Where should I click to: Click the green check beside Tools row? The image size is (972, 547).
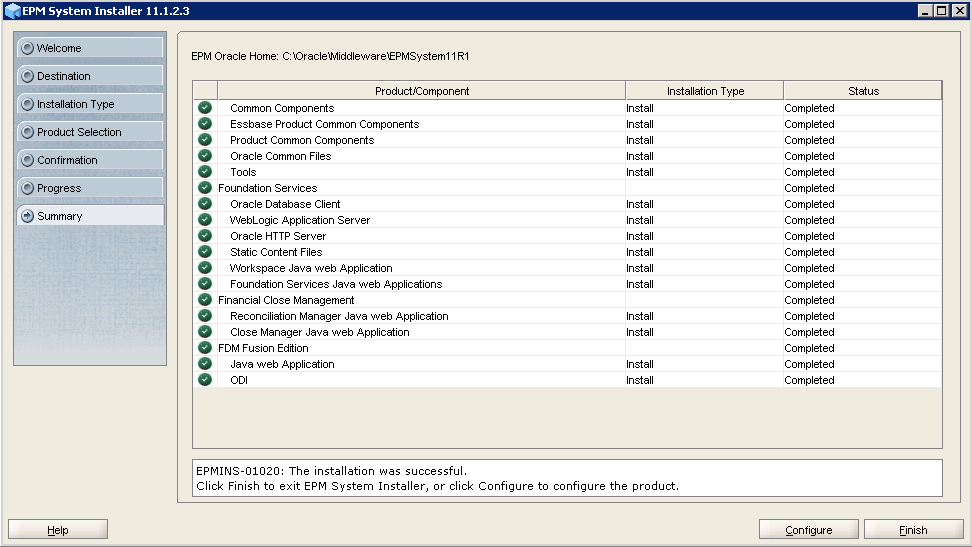coord(205,172)
